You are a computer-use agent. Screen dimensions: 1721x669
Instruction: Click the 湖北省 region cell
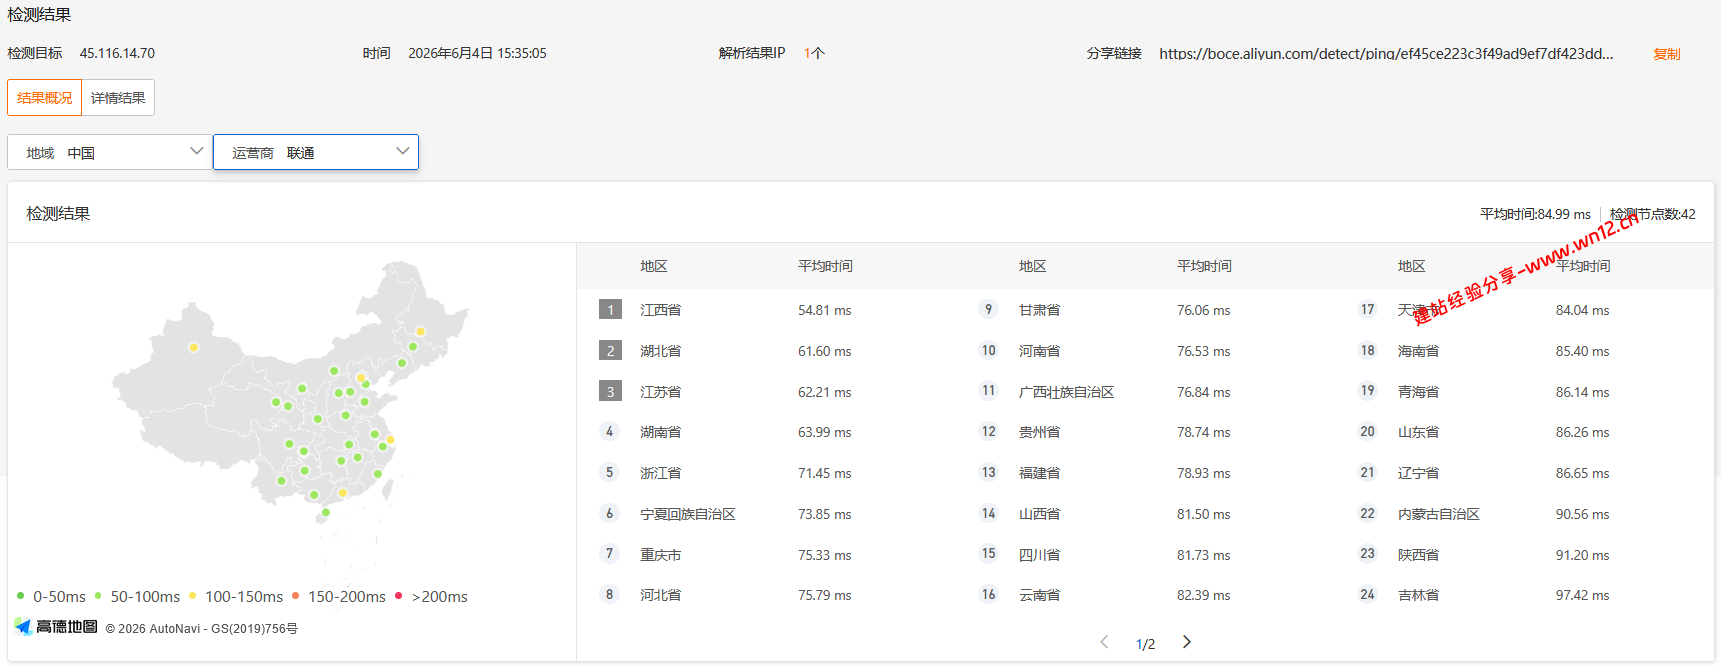[x=661, y=352]
